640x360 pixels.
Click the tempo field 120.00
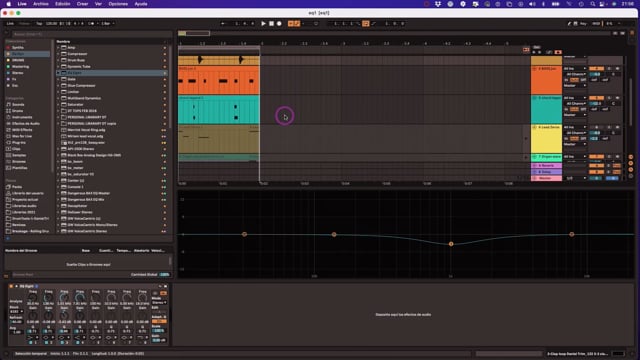(51, 24)
